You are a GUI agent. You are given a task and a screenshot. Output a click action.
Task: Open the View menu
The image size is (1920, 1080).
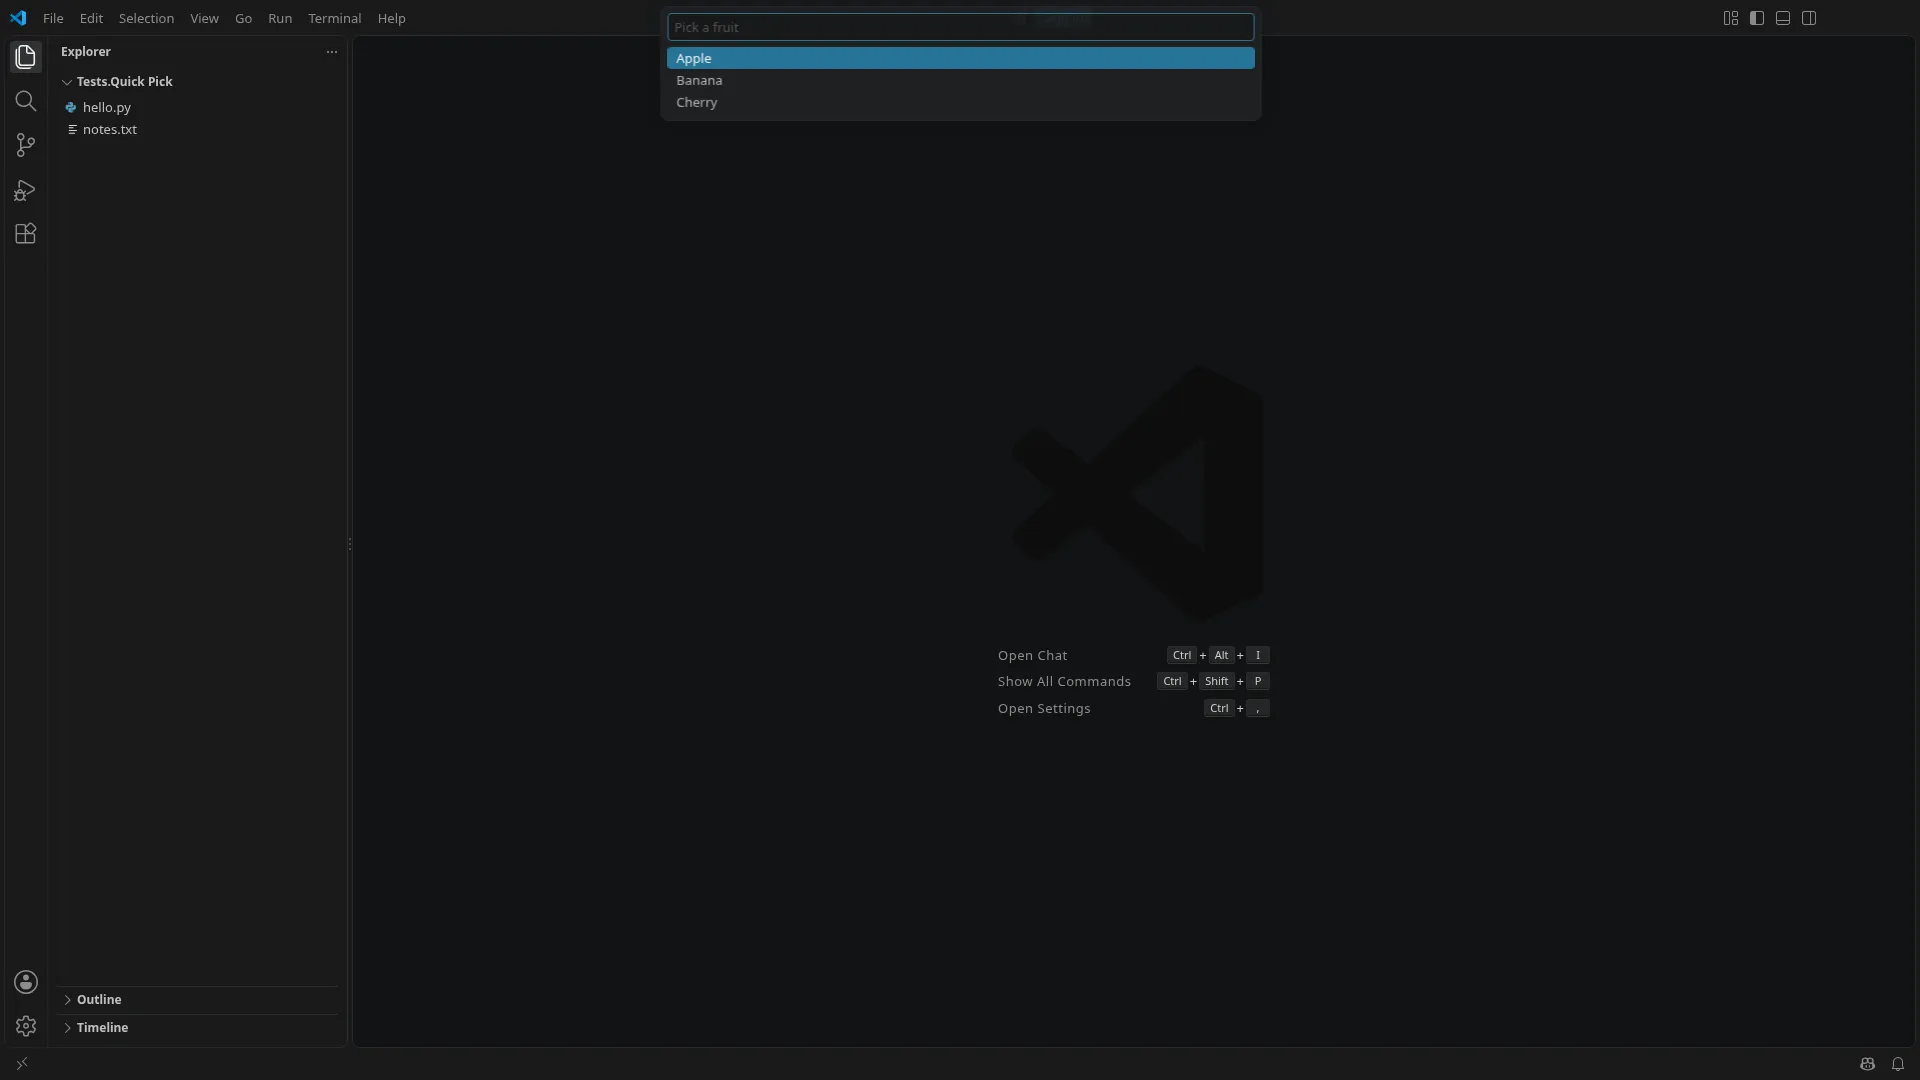coord(204,18)
